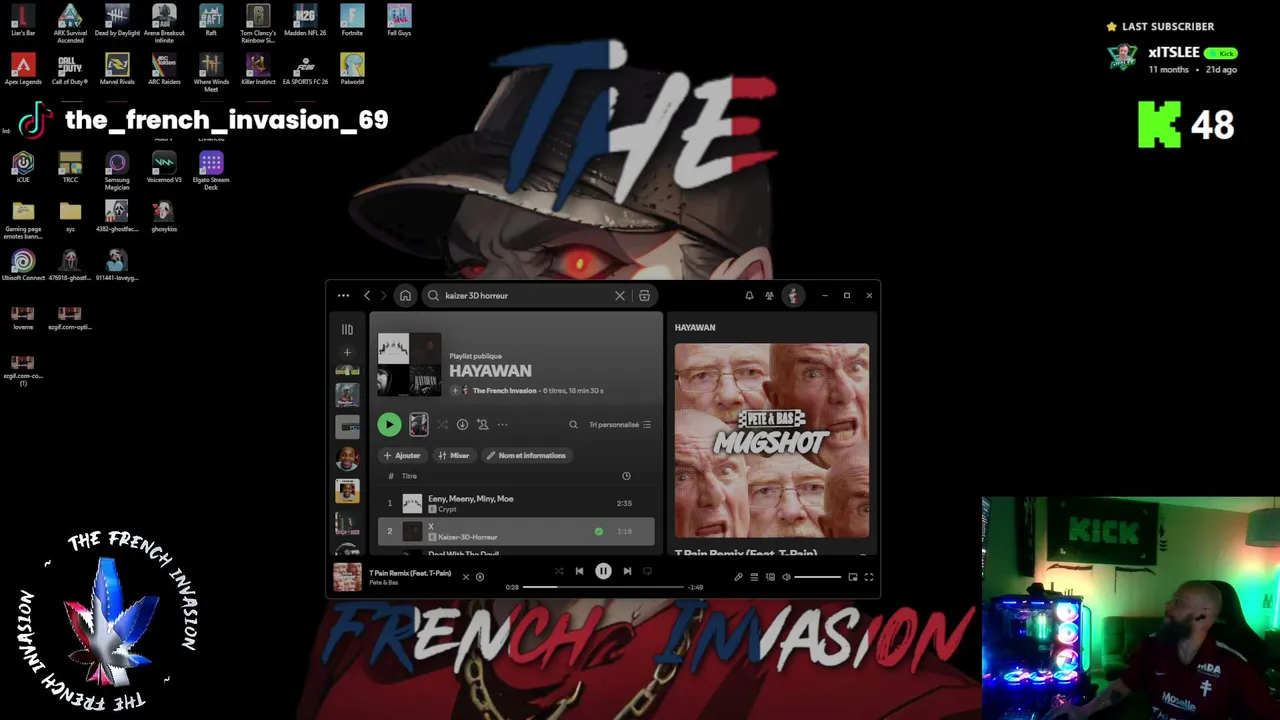The width and height of the screenshot is (1280, 720).
Task: Click the Mixer button
Action: tap(454, 455)
